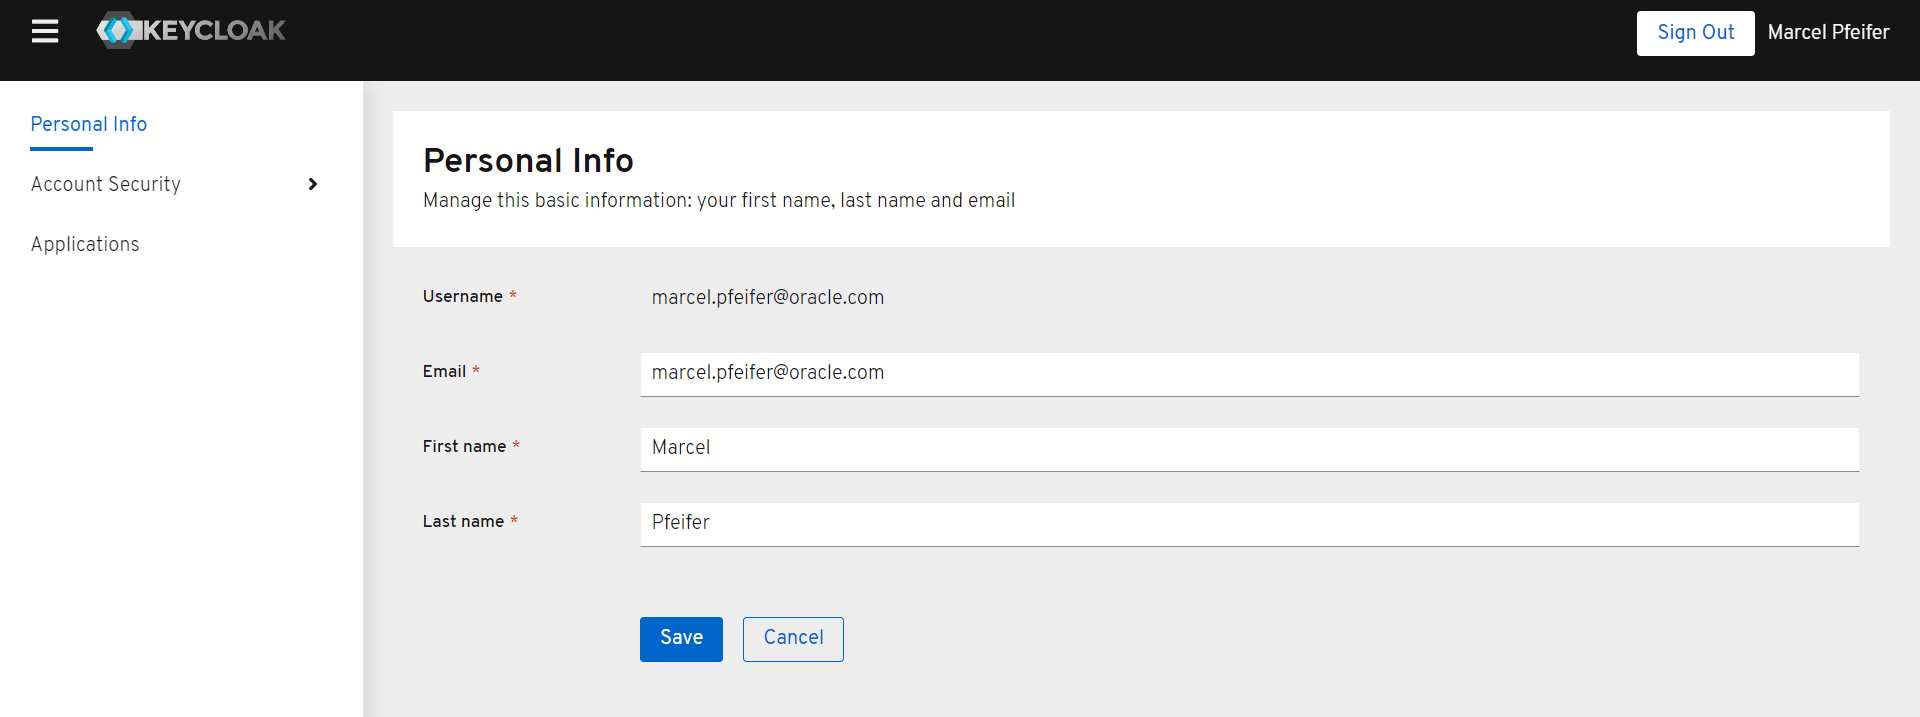This screenshot has height=717, width=1920.
Task: Click the read-only username value
Action: tap(768, 297)
